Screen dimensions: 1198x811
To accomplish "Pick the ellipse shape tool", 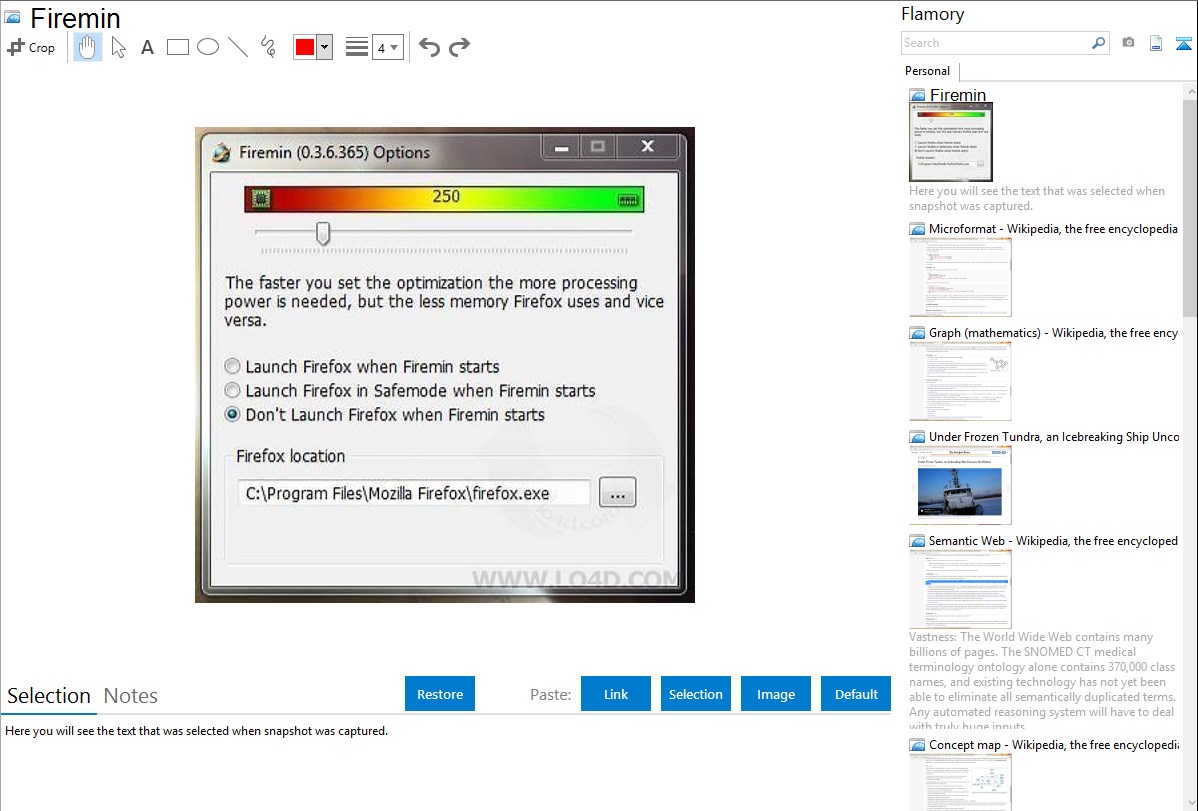I will [x=208, y=47].
